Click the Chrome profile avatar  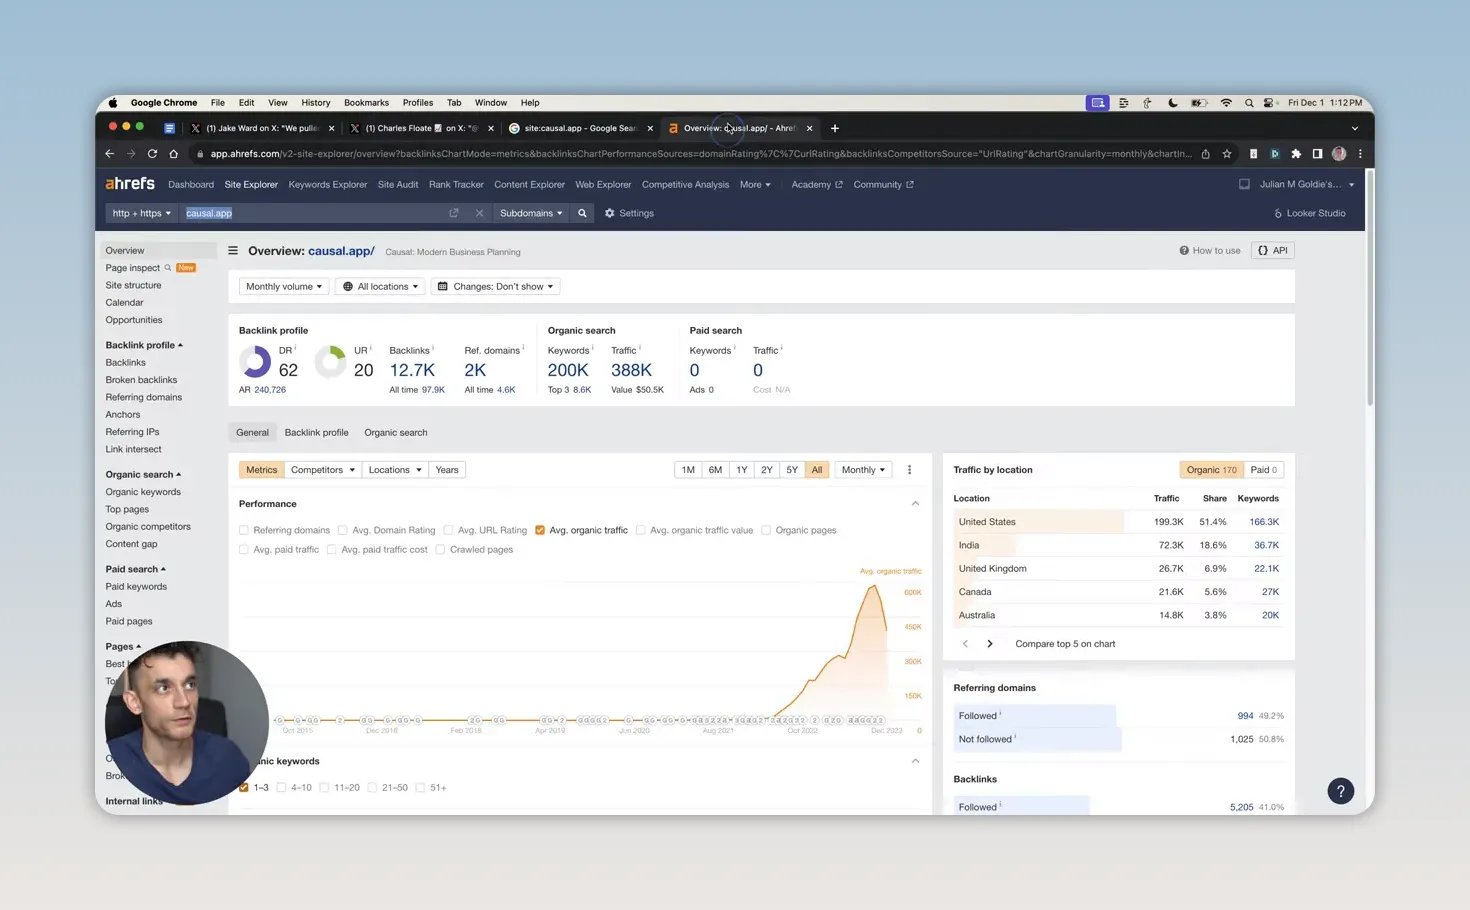[1339, 154]
